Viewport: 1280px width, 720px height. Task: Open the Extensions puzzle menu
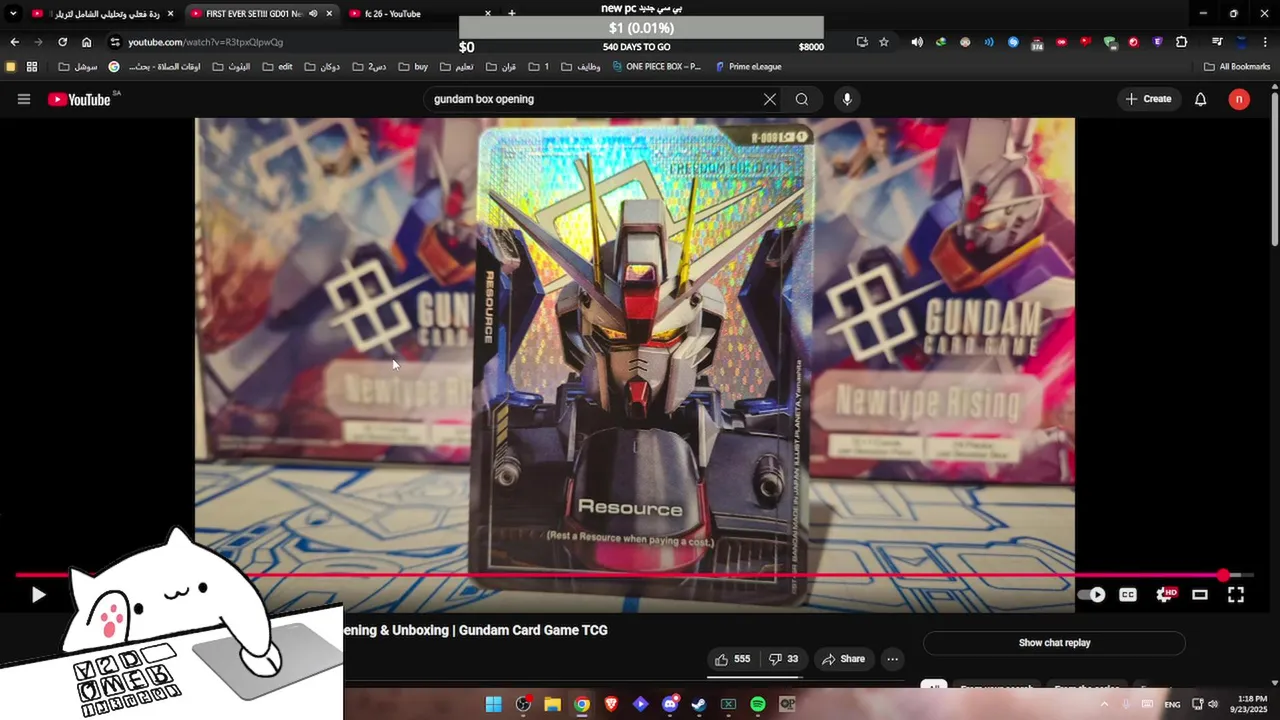1182,42
